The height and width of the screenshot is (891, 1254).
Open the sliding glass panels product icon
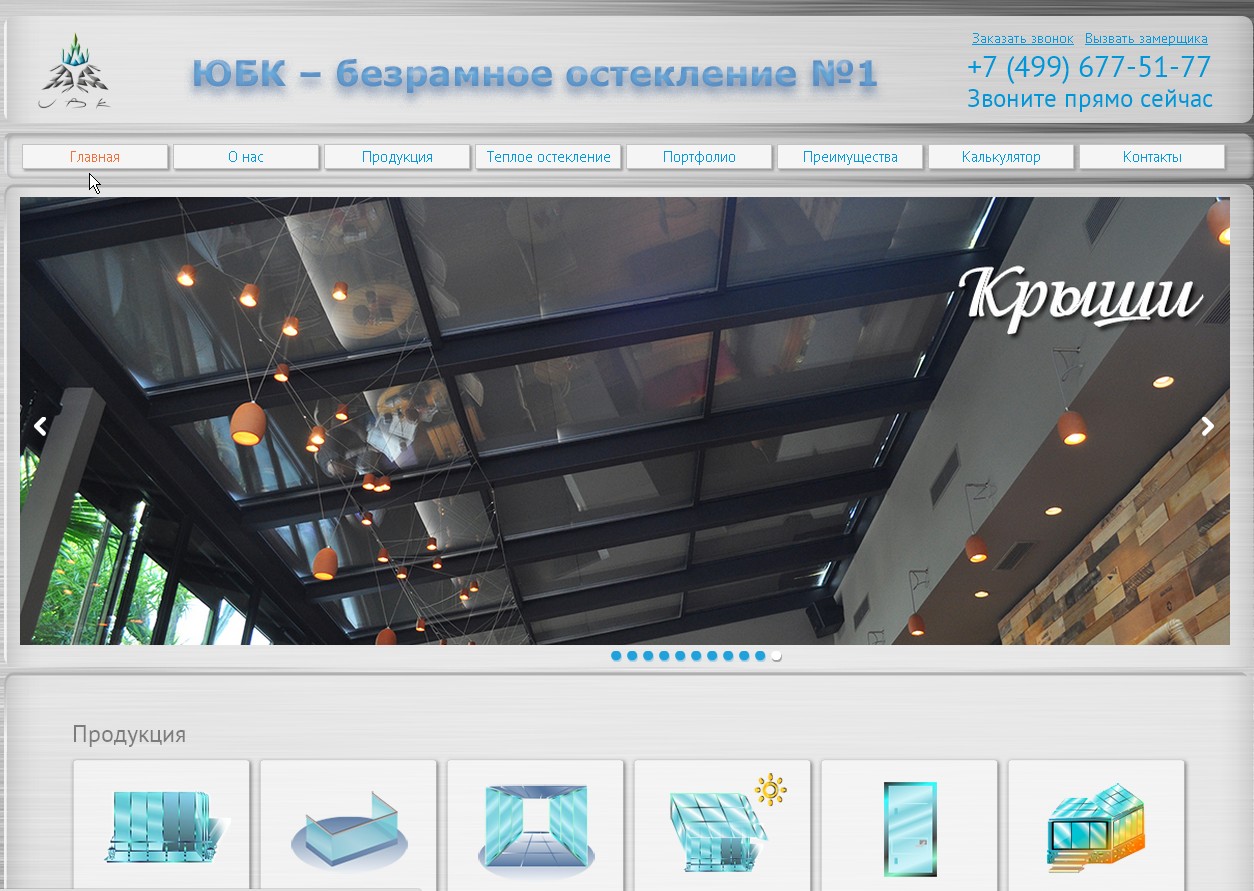[x=161, y=827]
